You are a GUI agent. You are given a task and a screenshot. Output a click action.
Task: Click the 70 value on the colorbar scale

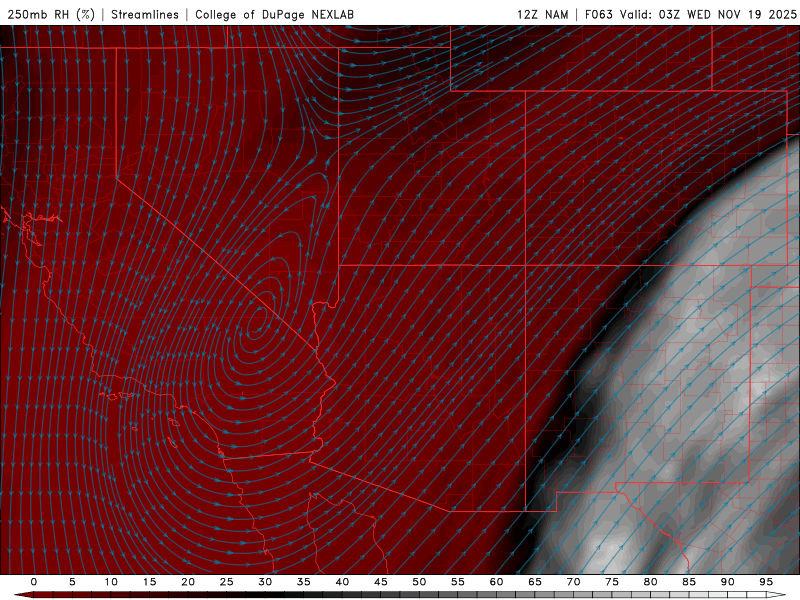[573, 582]
